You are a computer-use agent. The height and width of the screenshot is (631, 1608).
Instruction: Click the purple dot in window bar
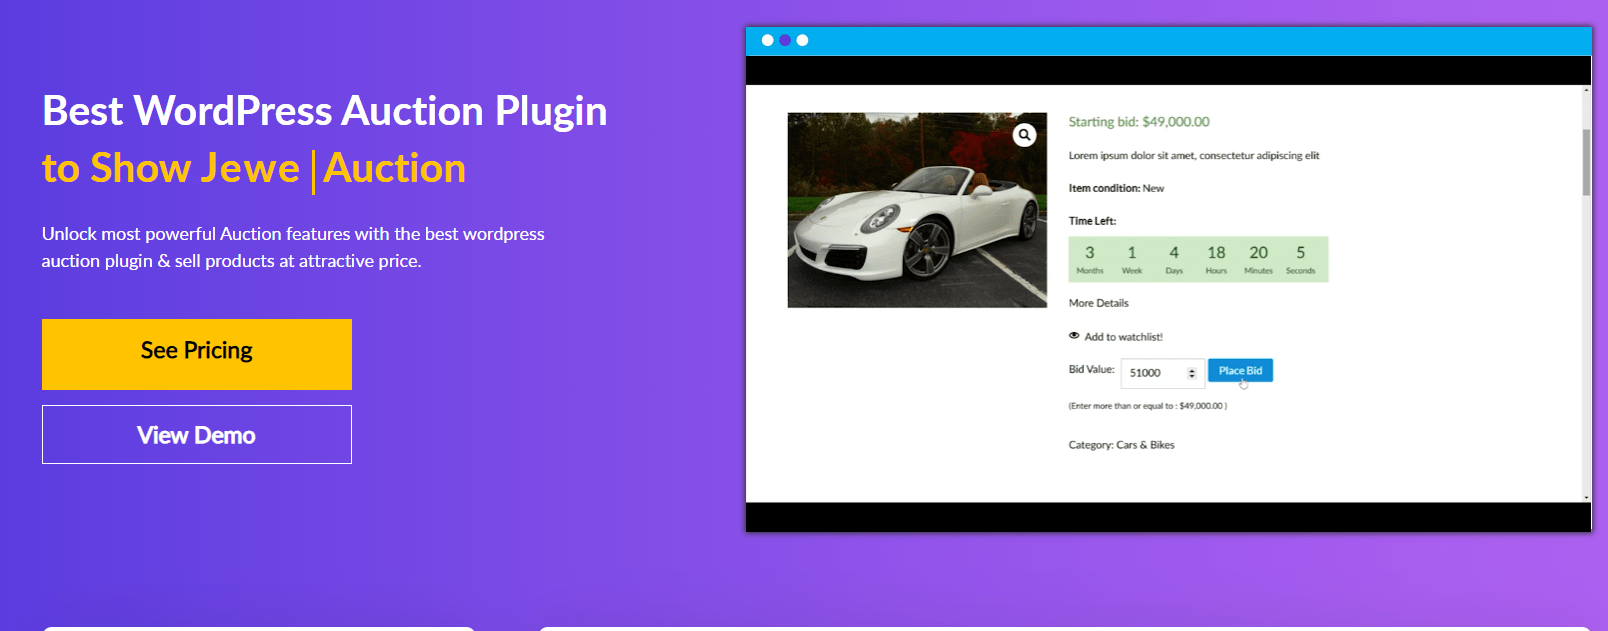pyautogui.click(x=785, y=40)
